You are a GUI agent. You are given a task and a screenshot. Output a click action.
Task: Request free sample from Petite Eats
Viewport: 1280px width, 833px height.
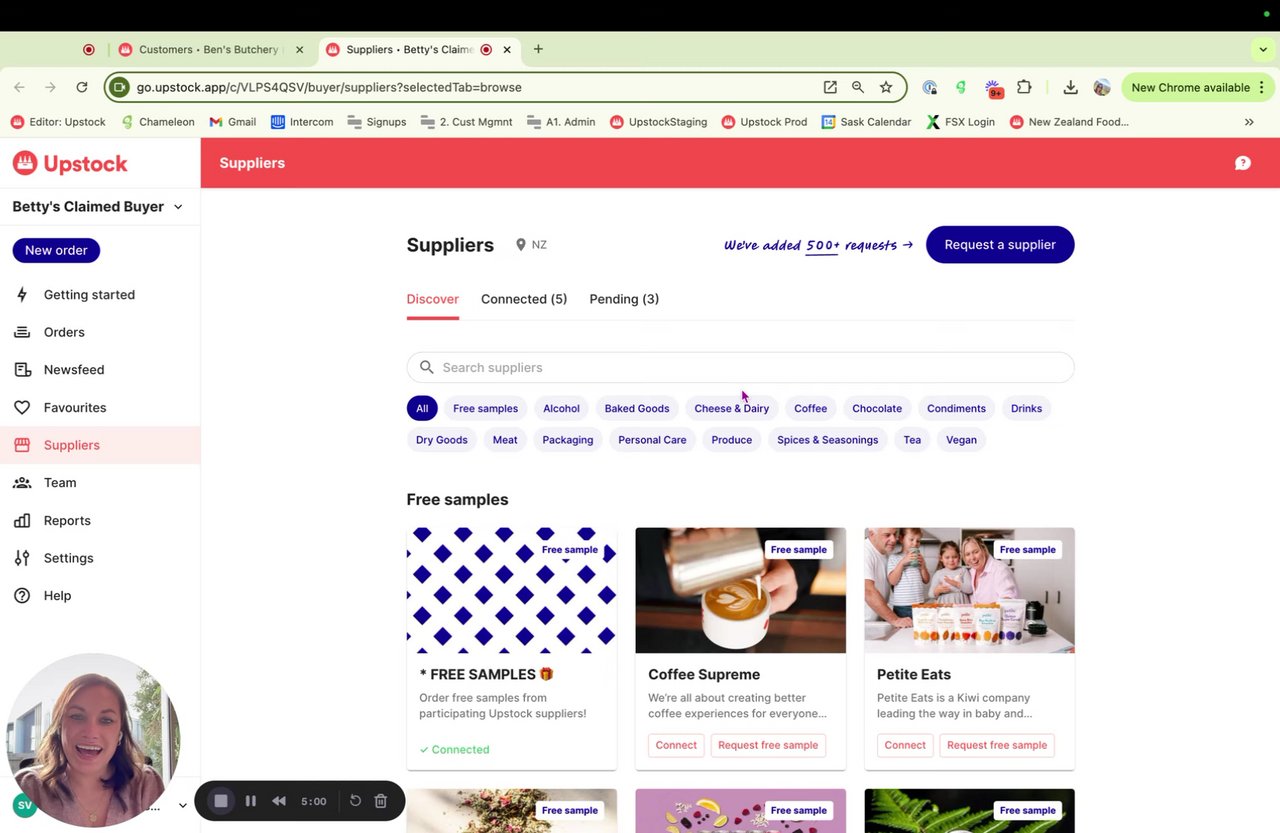coord(997,745)
